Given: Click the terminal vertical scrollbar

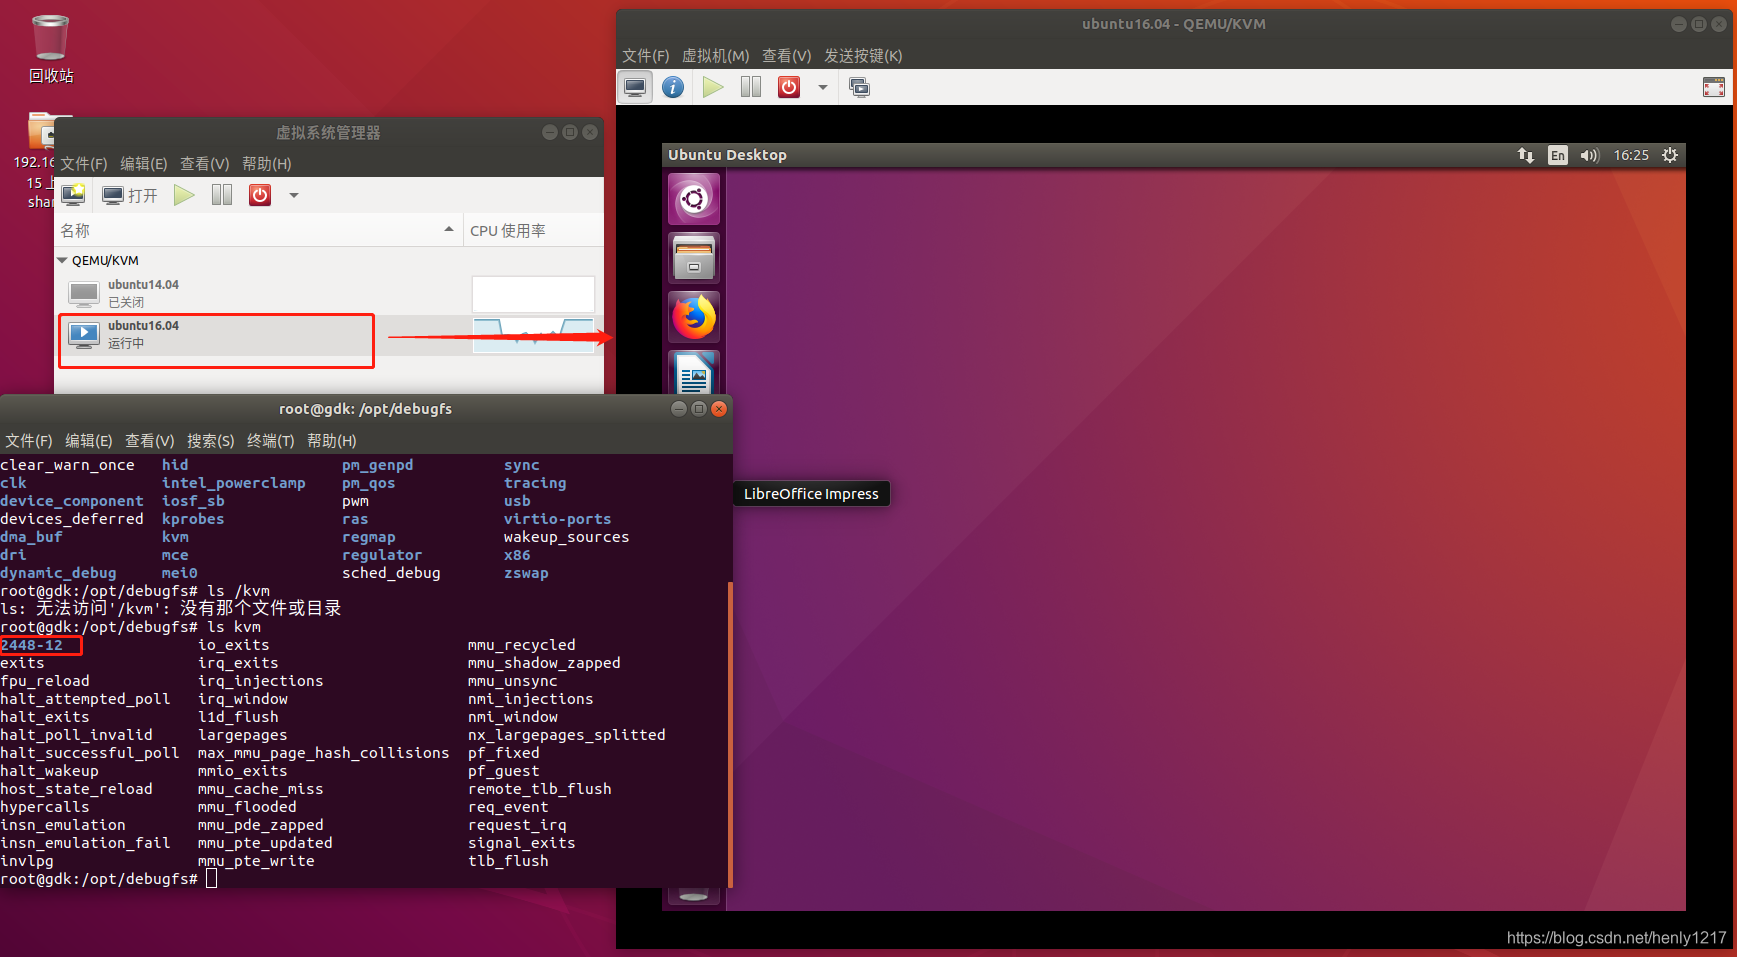Looking at the screenshot, I should pyautogui.click(x=730, y=735).
